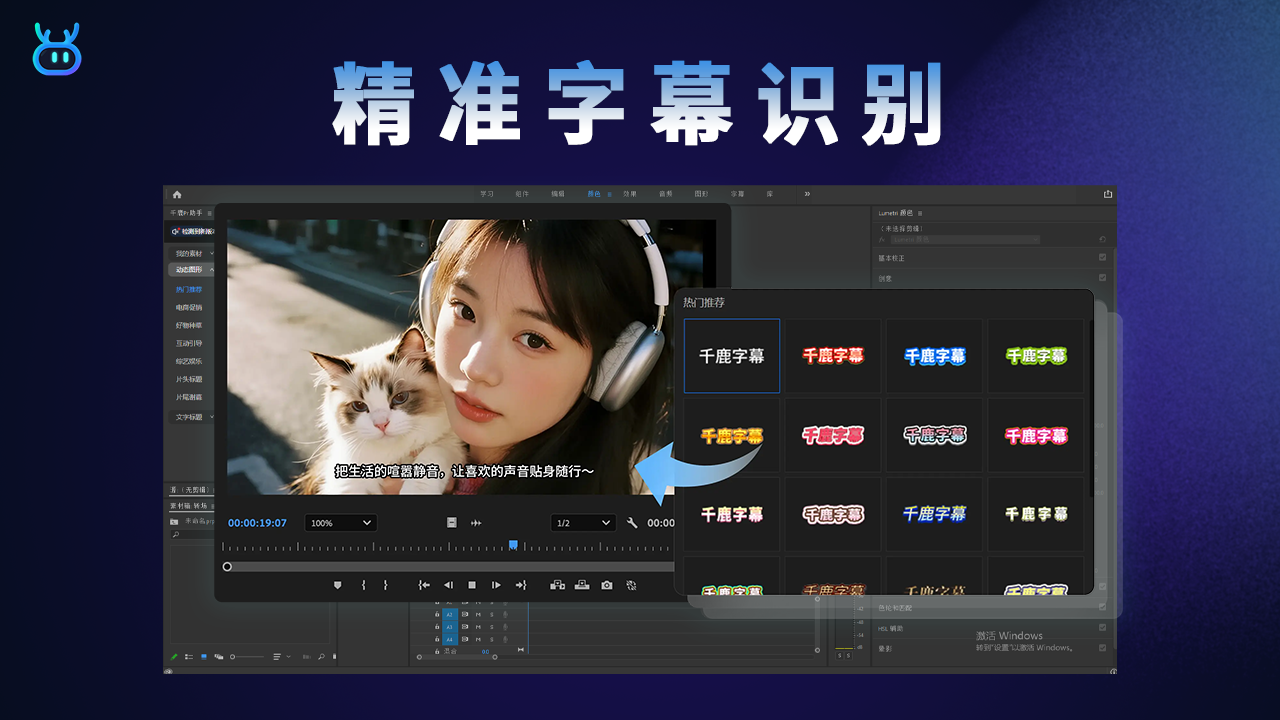This screenshot has width=1280, height=720.
Task: Take a frame snapshot with the camera icon
Action: (x=606, y=585)
